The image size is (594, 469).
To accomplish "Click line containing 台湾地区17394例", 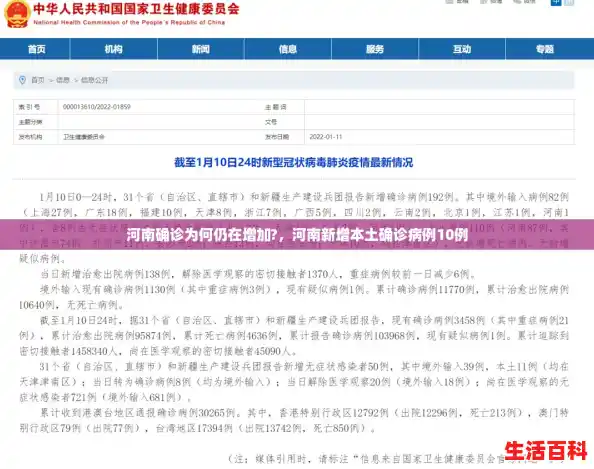I will 198,428.
